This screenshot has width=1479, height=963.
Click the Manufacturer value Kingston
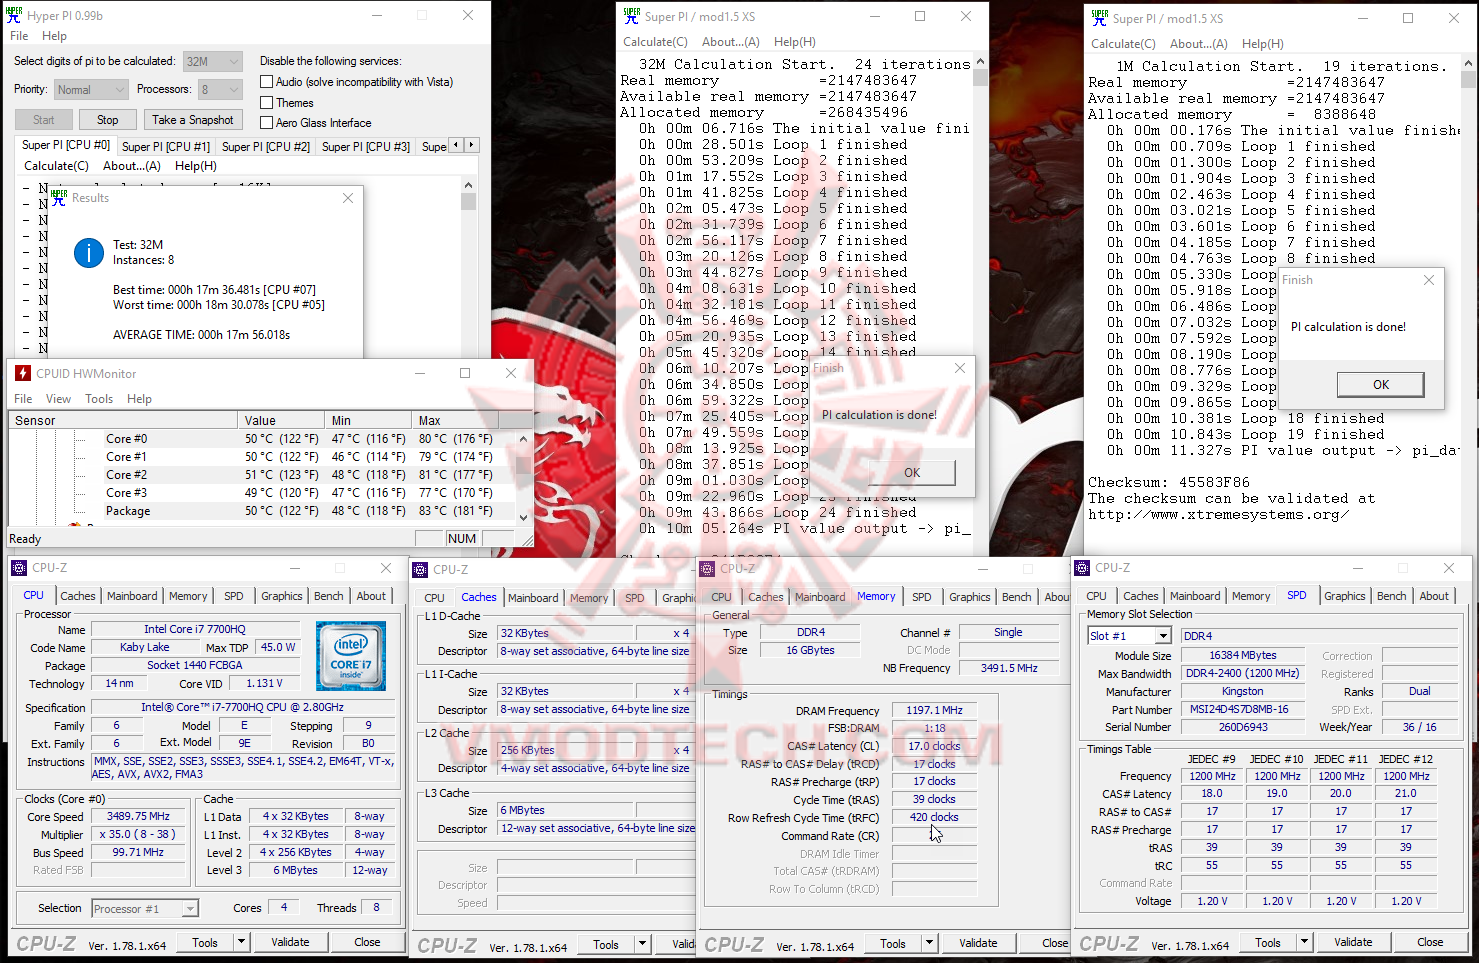(1243, 691)
